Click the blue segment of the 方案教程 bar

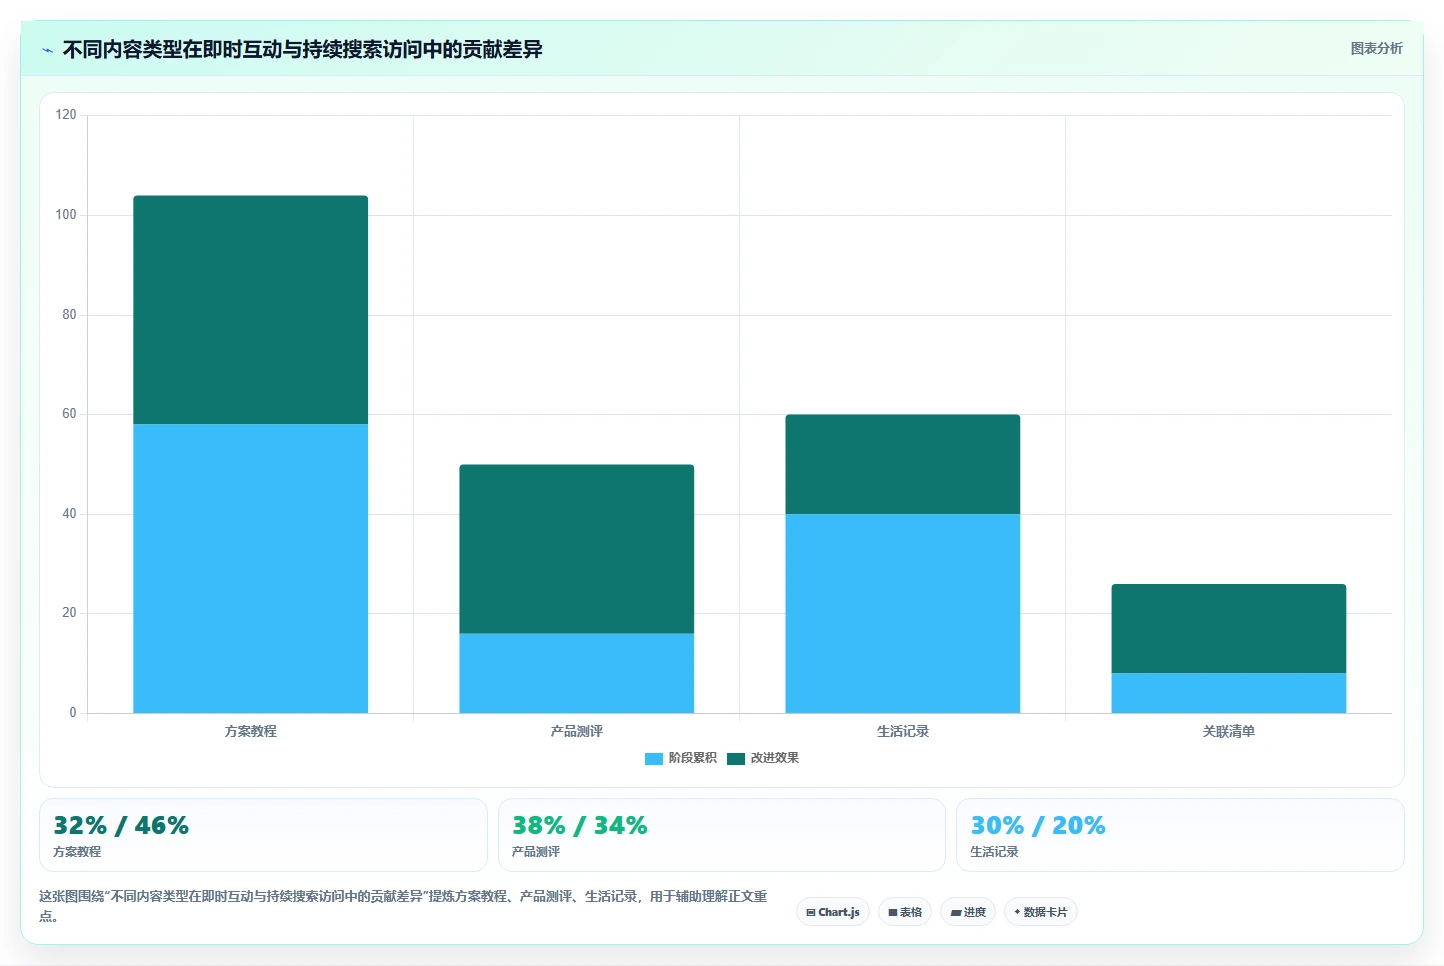251,568
